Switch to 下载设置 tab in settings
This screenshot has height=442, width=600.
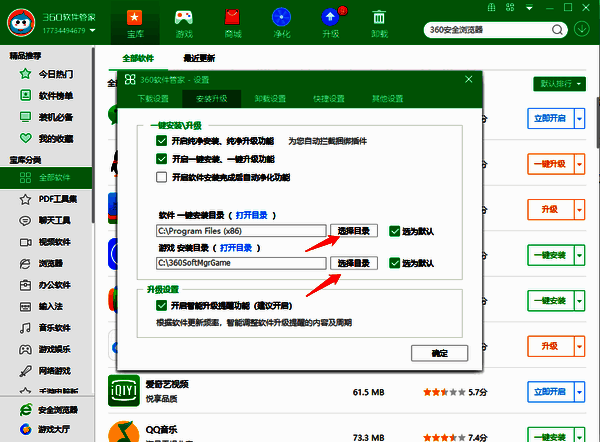[153, 99]
